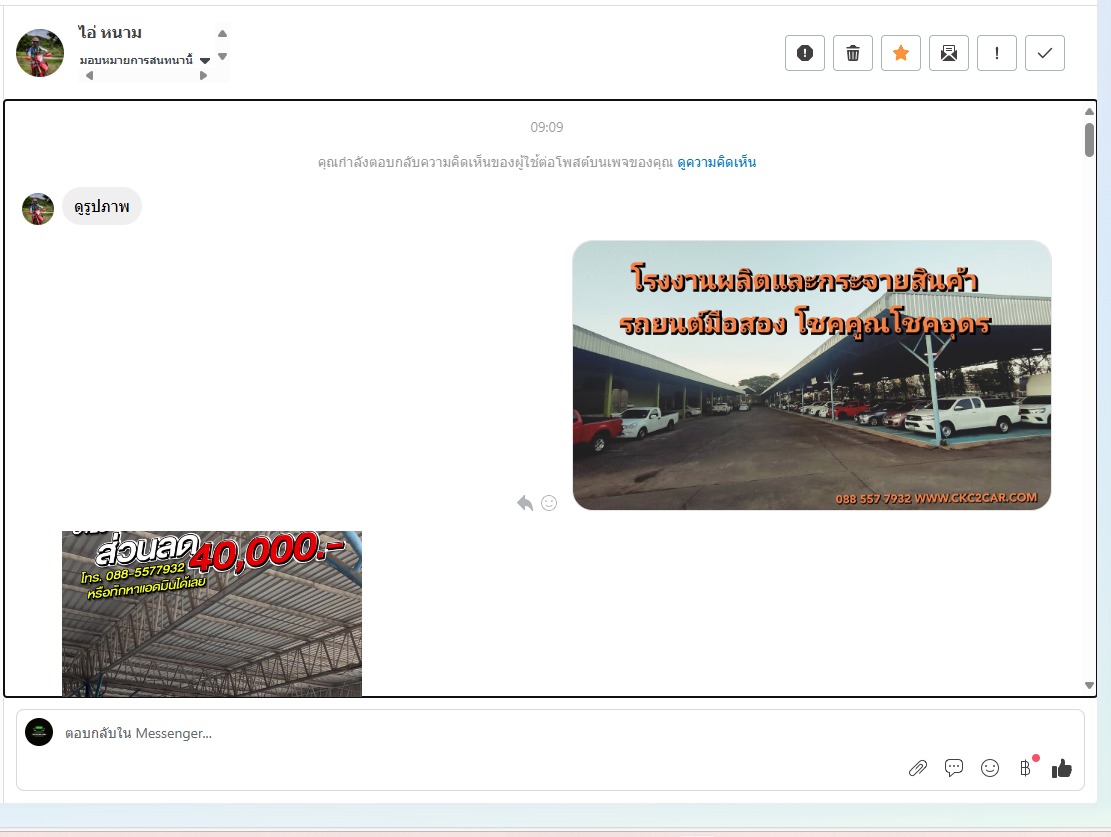This screenshot has width=1111, height=837.
Task: Click the chat scrollbar up arrow
Action: [x=1089, y=111]
